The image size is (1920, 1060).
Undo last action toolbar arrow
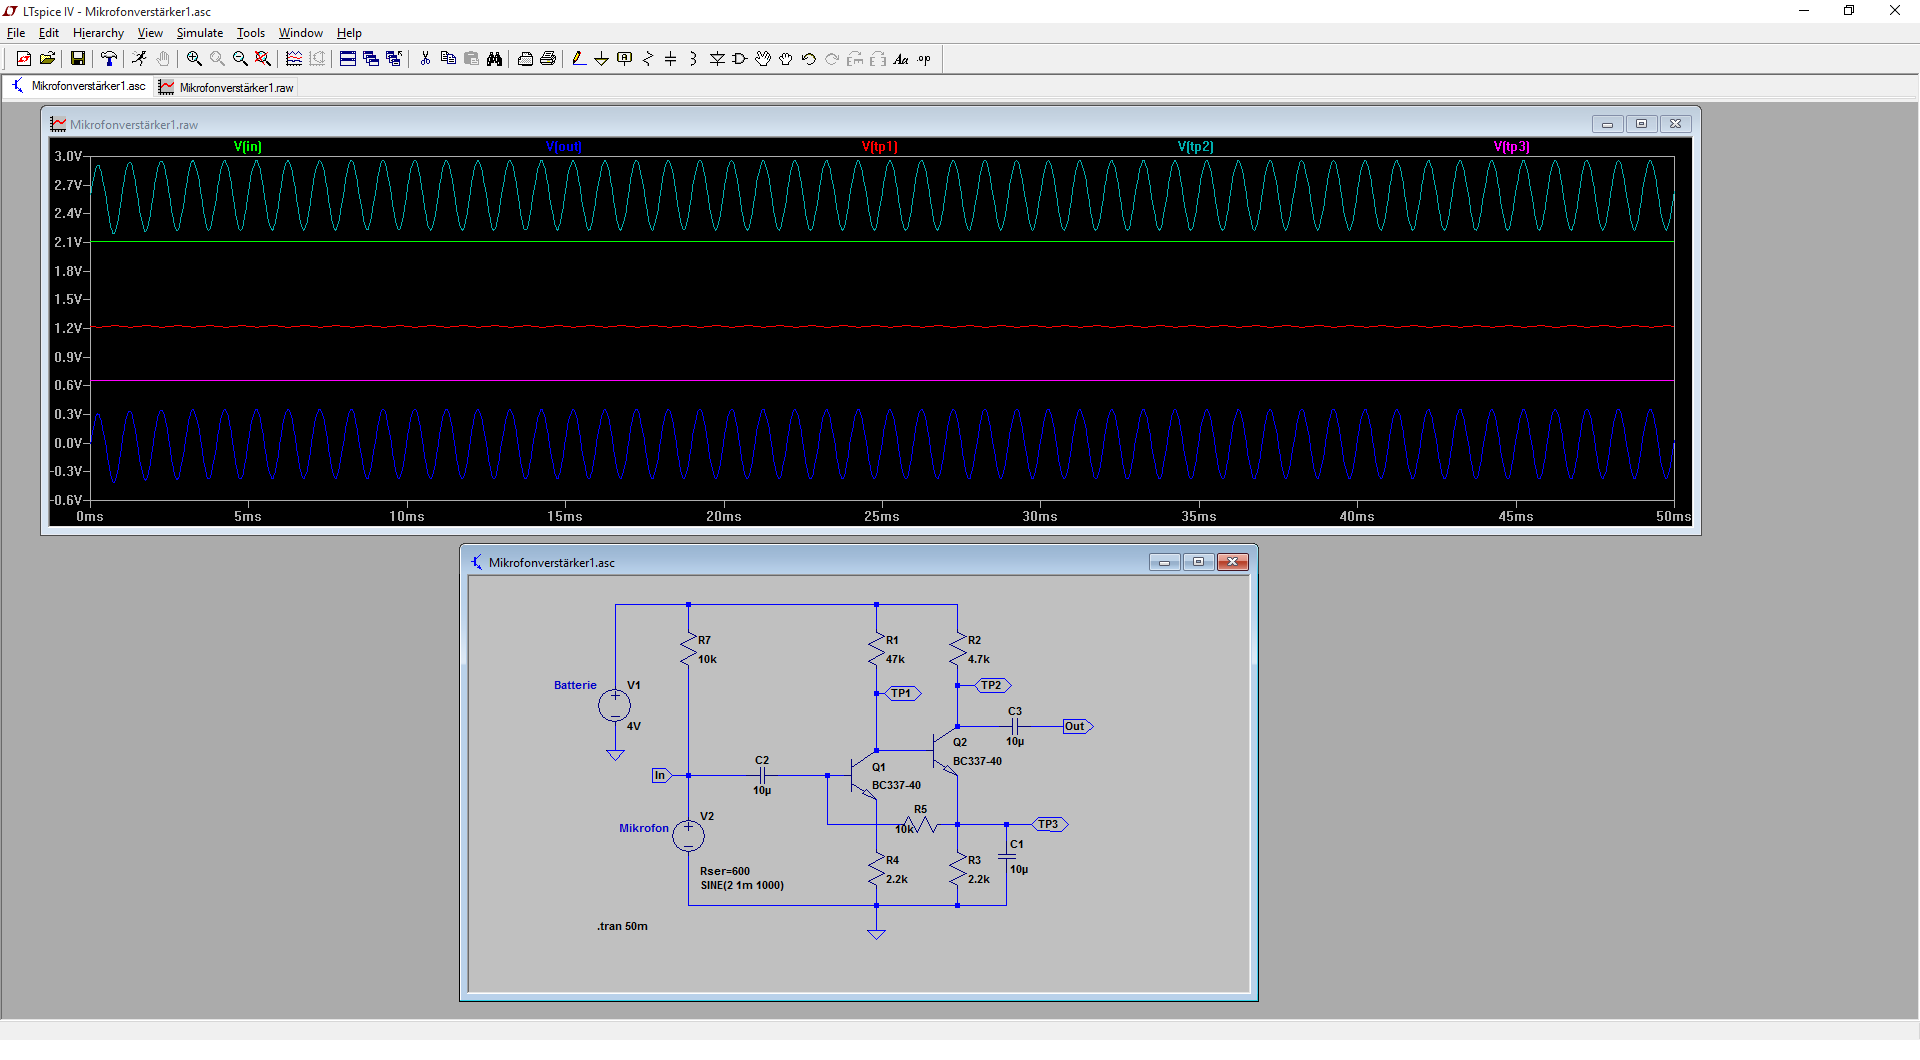tap(809, 59)
